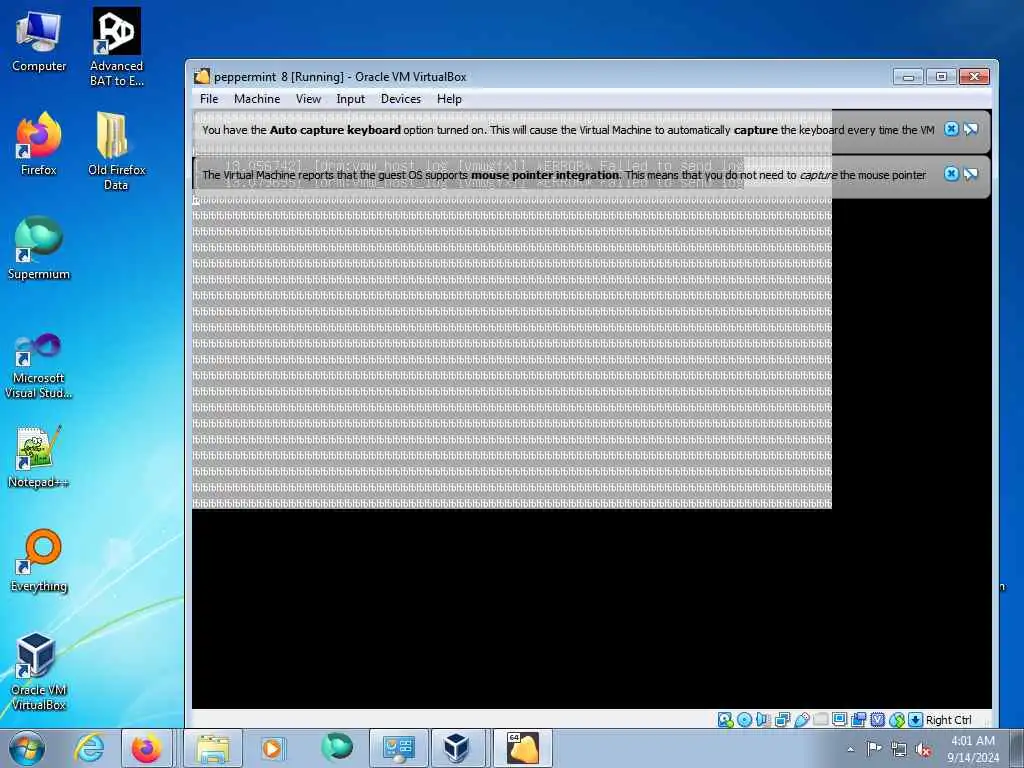This screenshot has width=1024, height=768.
Task: Click the shared folders indicator in status bar
Action: pyautogui.click(x=821, y=720)
